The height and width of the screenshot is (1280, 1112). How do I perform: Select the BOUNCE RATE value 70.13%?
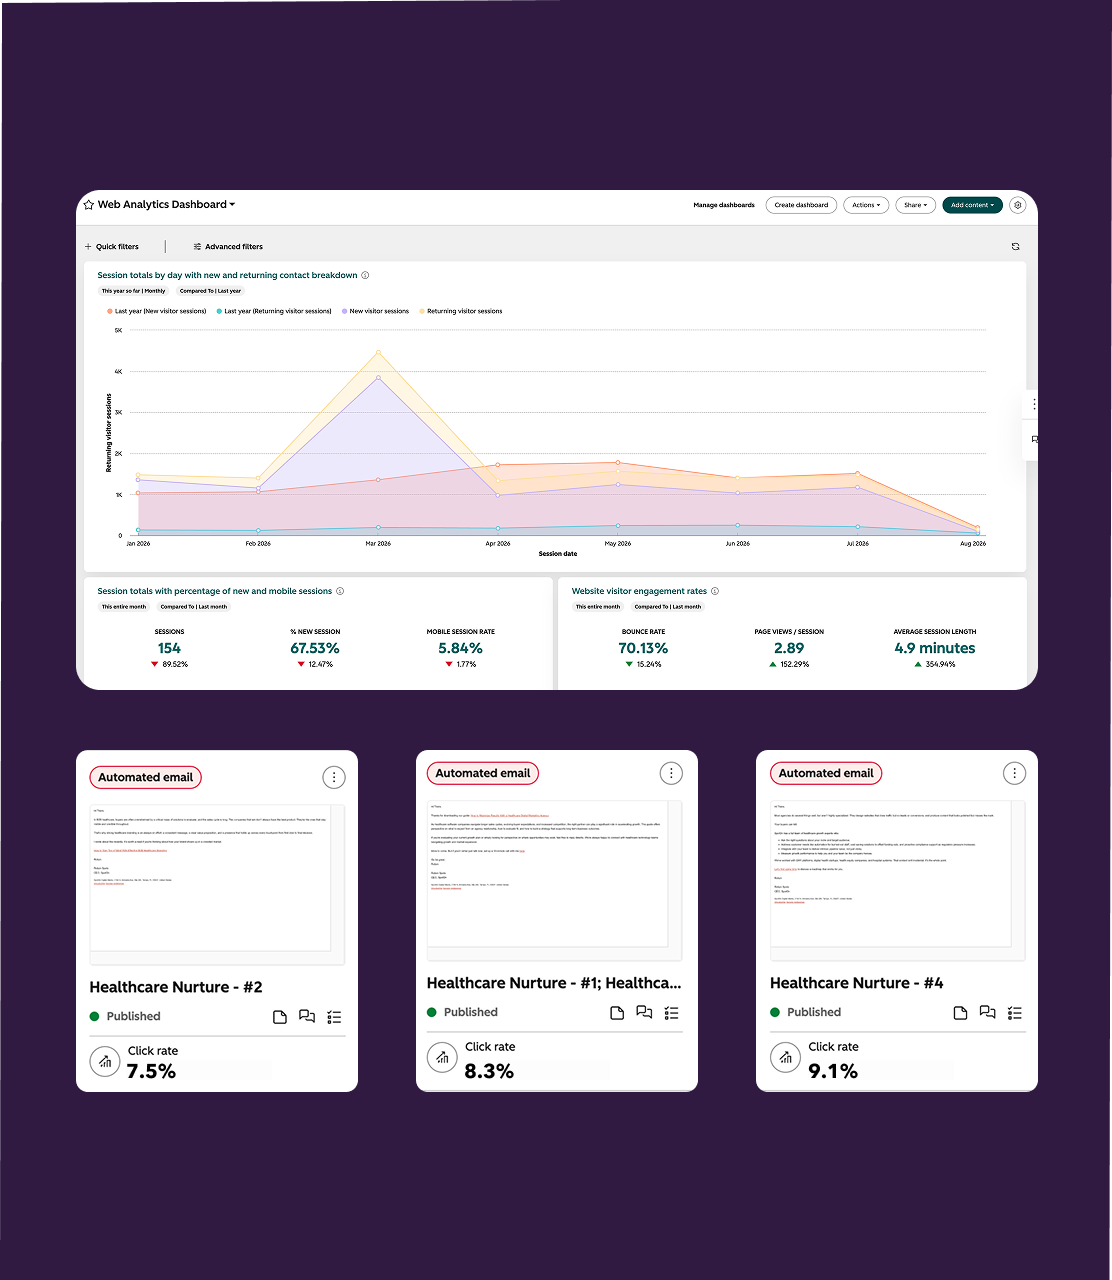pyautogui.click(x=643, y=648)
